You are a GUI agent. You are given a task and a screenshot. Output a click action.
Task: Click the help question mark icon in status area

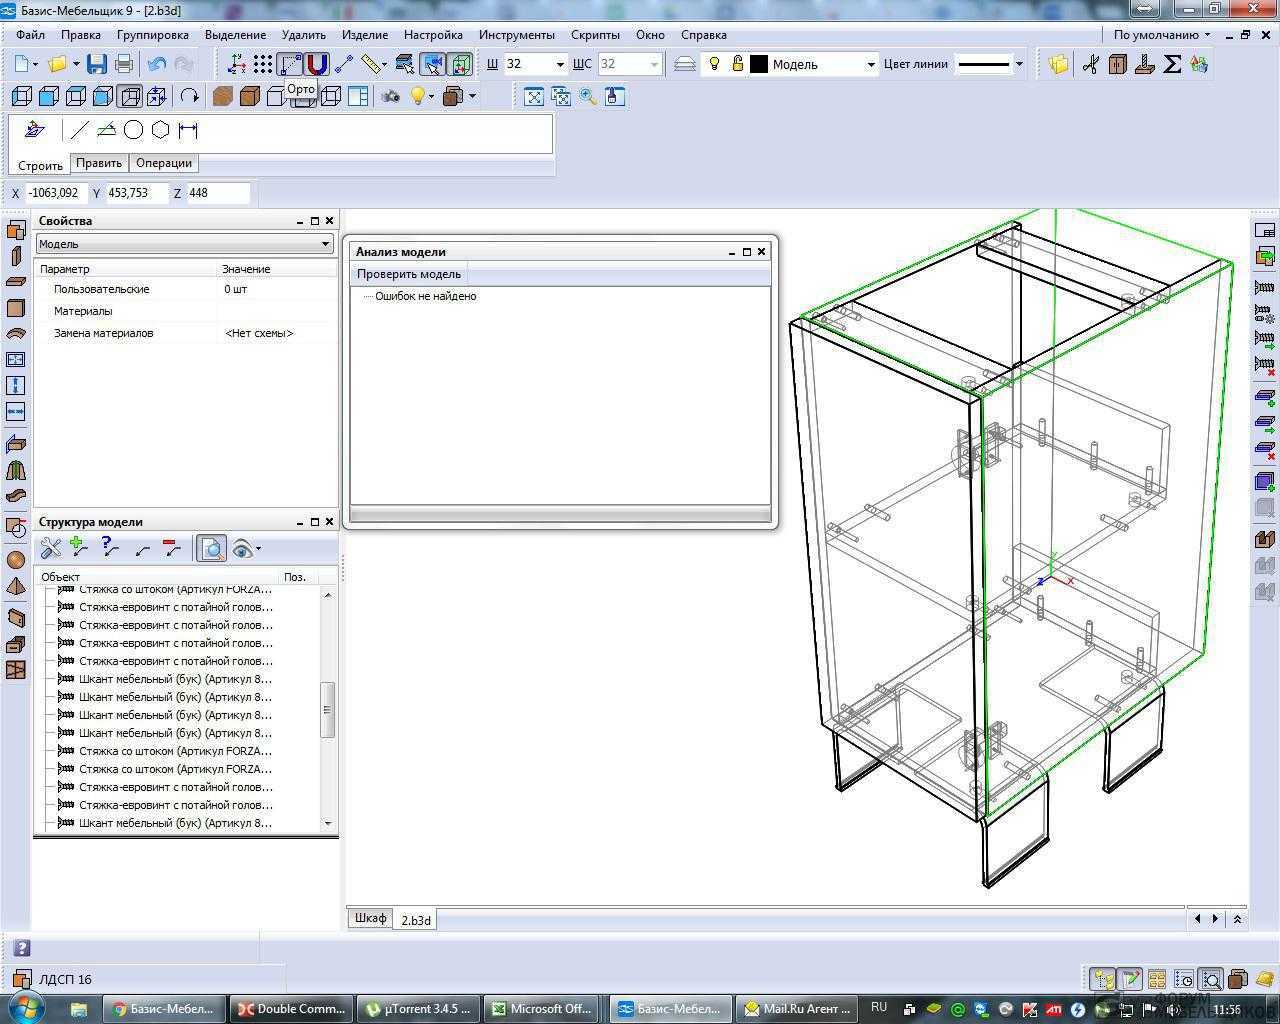[x=22, y=948]
